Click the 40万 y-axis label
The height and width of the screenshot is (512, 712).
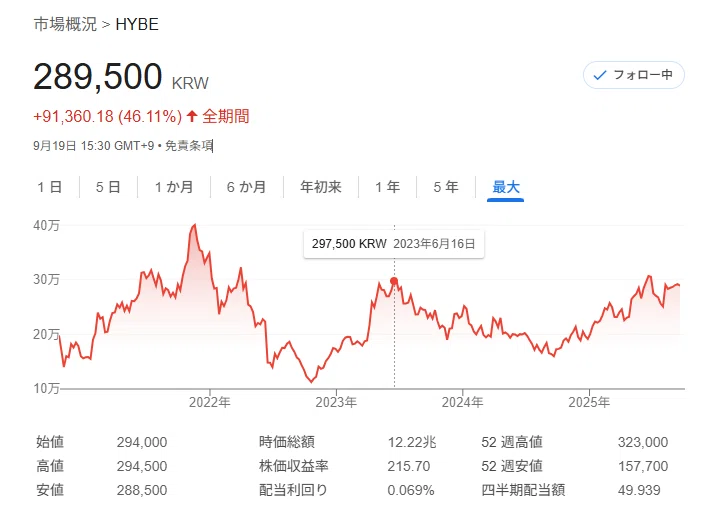point(46,225)
